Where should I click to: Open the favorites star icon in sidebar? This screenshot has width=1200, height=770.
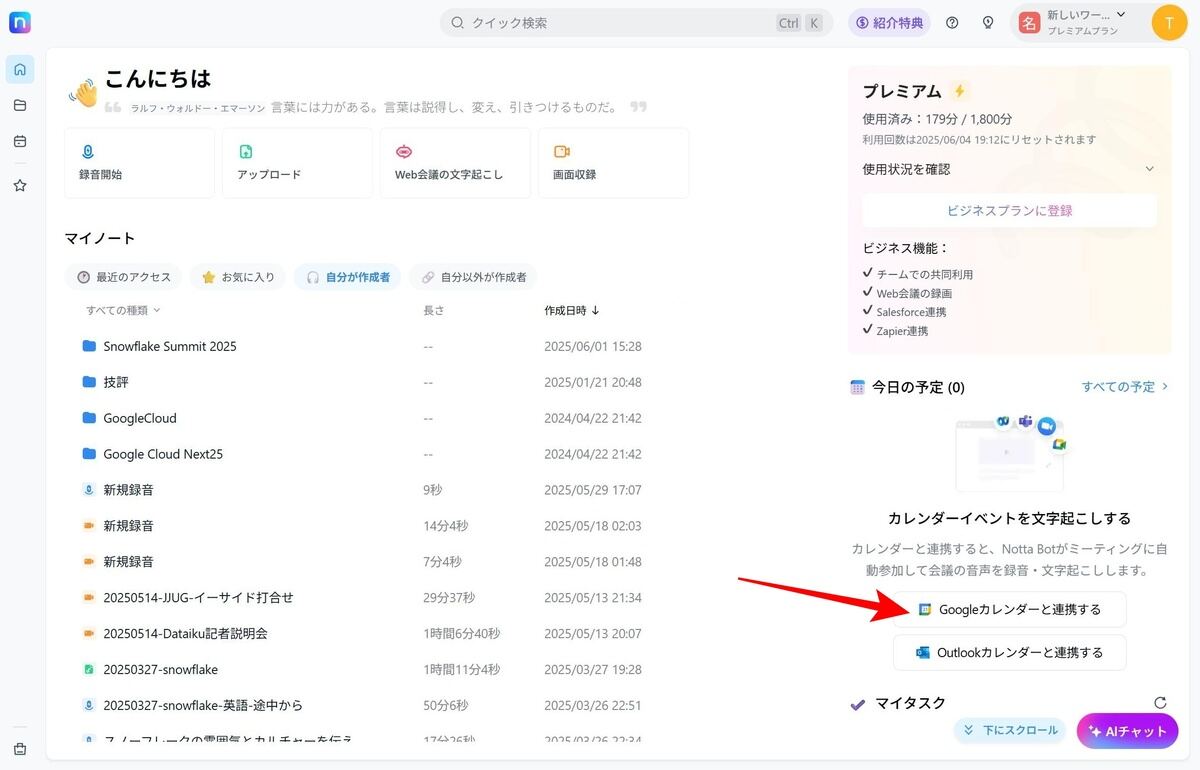pyautogui.click(x=20, y=185)
